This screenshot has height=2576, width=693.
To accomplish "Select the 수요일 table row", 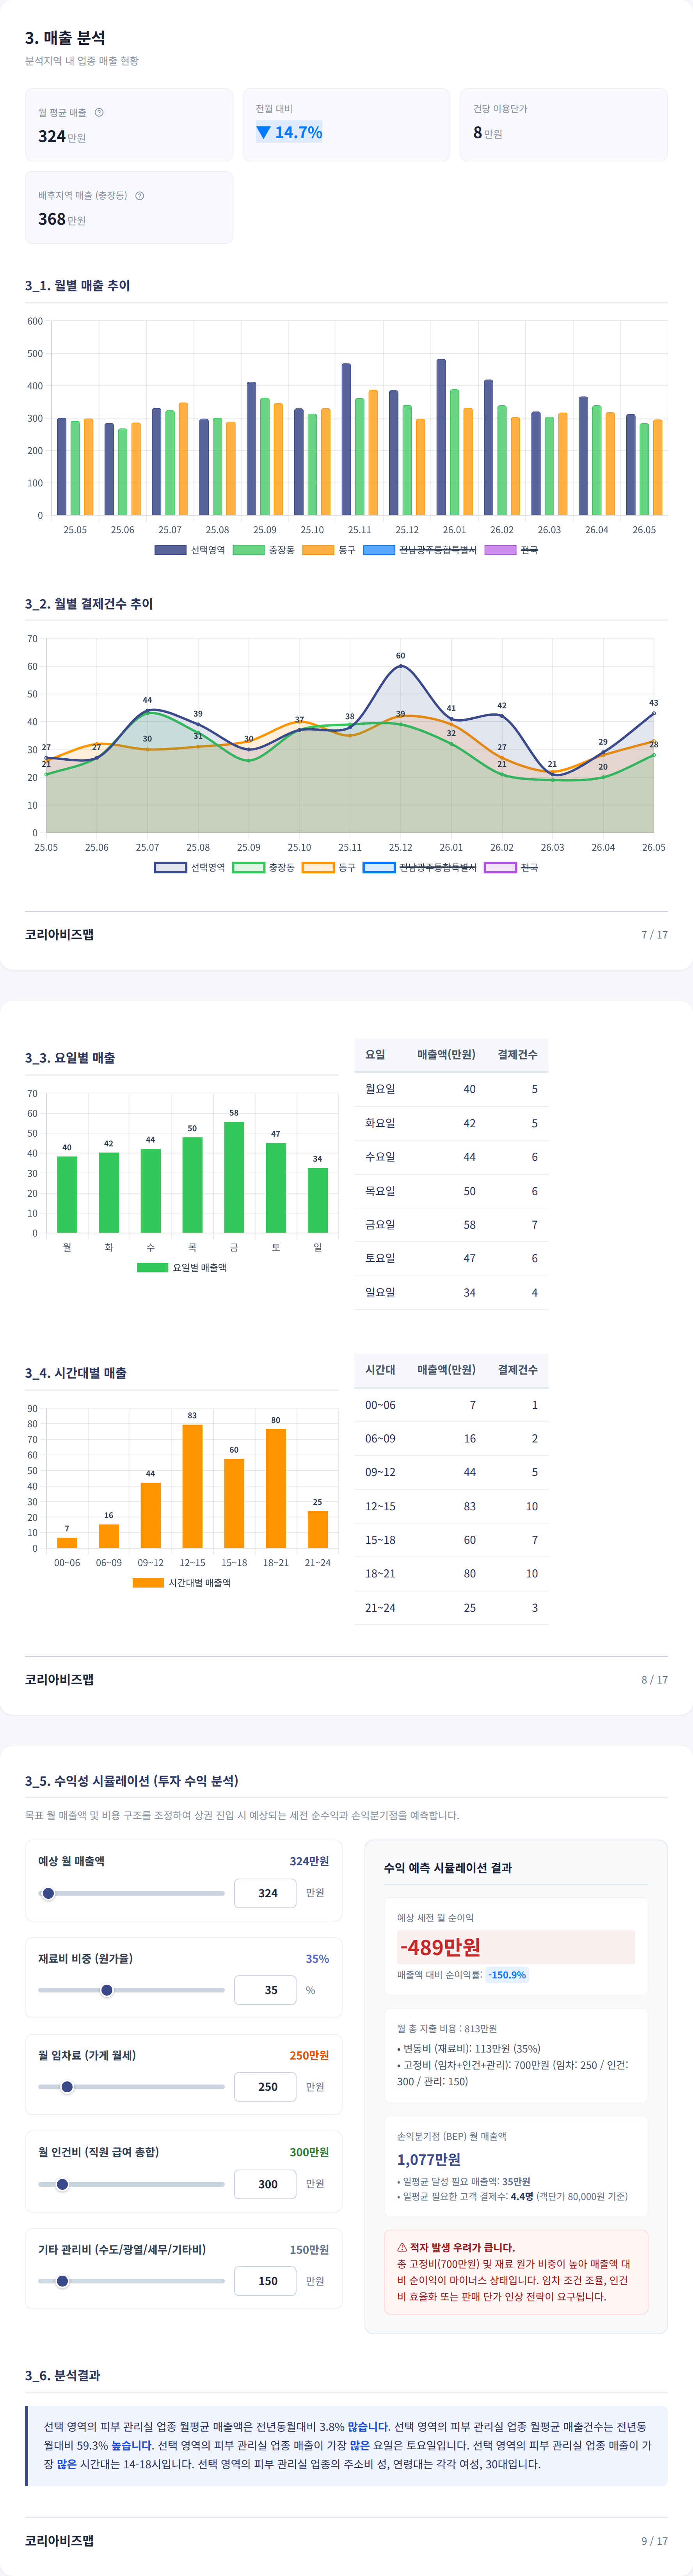I will click(451, 1157).
